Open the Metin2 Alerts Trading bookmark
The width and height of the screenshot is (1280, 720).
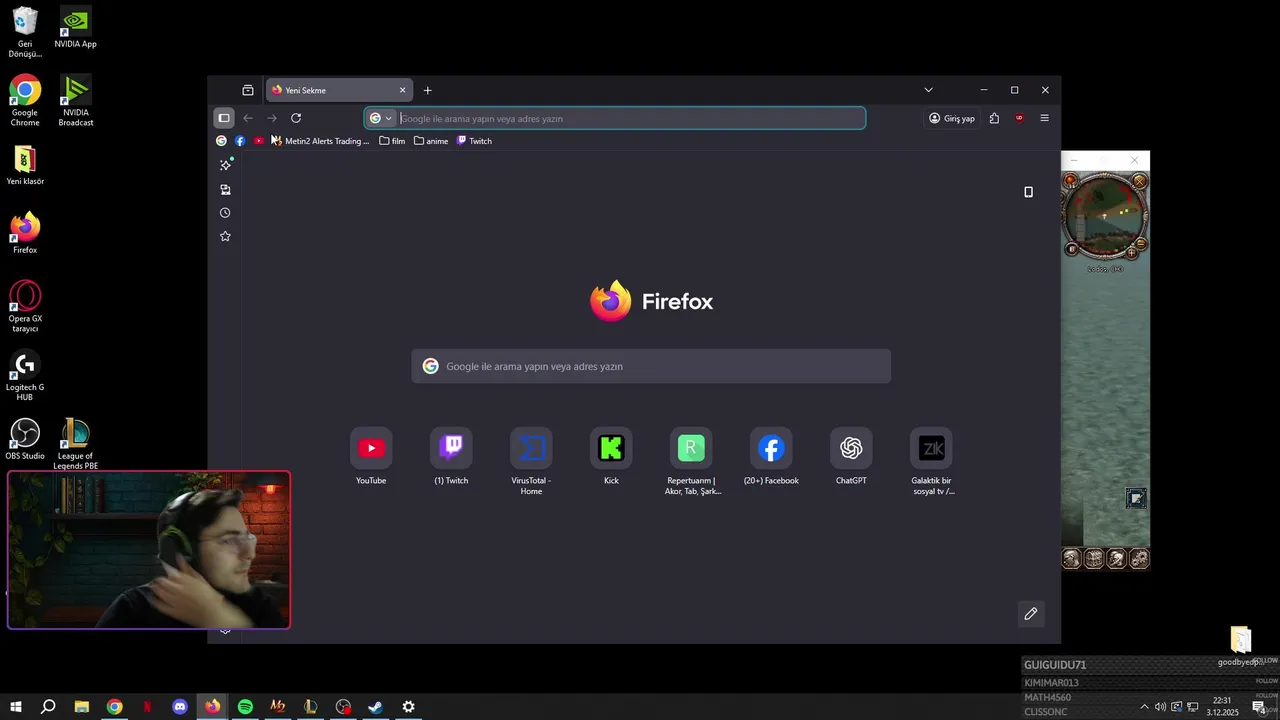click(320, 141)
